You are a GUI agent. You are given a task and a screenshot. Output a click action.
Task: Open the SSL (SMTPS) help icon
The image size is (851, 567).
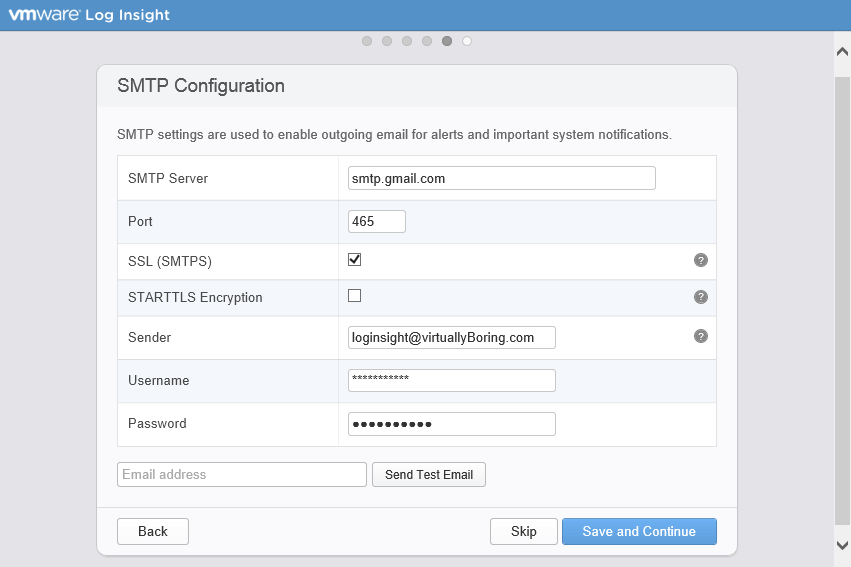click(701, 260)
